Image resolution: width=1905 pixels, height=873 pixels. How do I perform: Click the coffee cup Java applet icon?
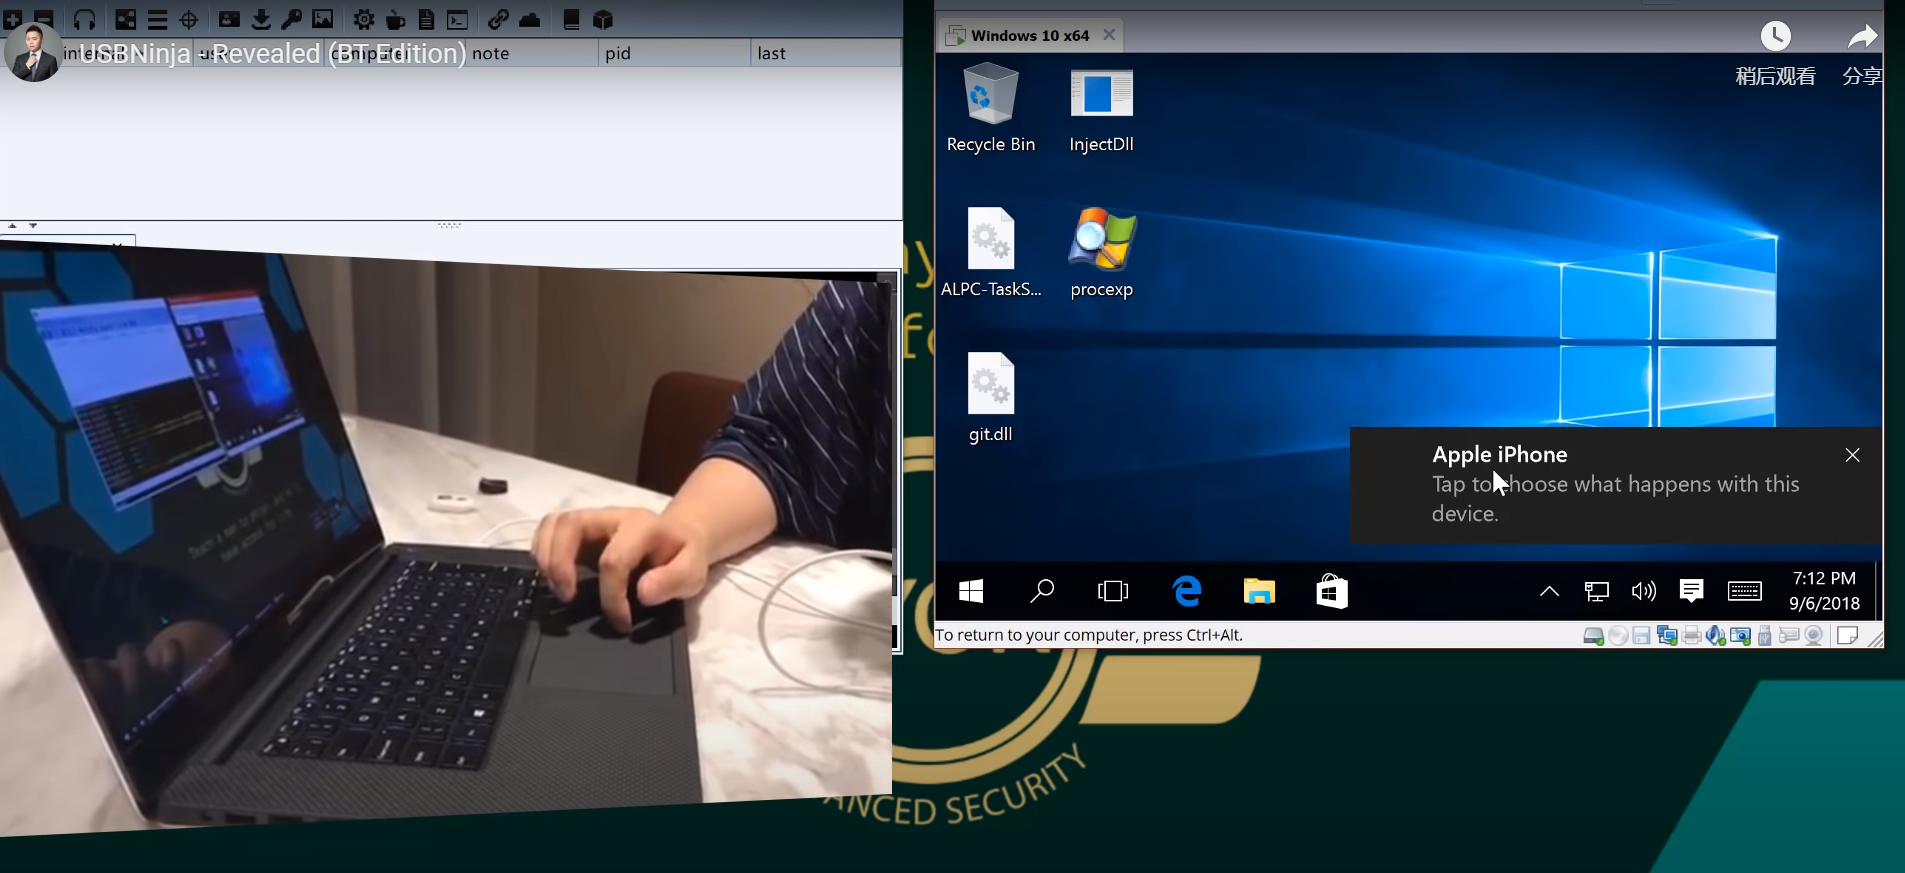pyautogui.click(x=395, y=19)
